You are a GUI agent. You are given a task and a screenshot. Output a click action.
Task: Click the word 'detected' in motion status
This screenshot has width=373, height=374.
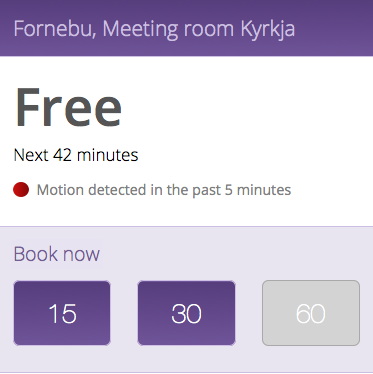coord(117,190)
